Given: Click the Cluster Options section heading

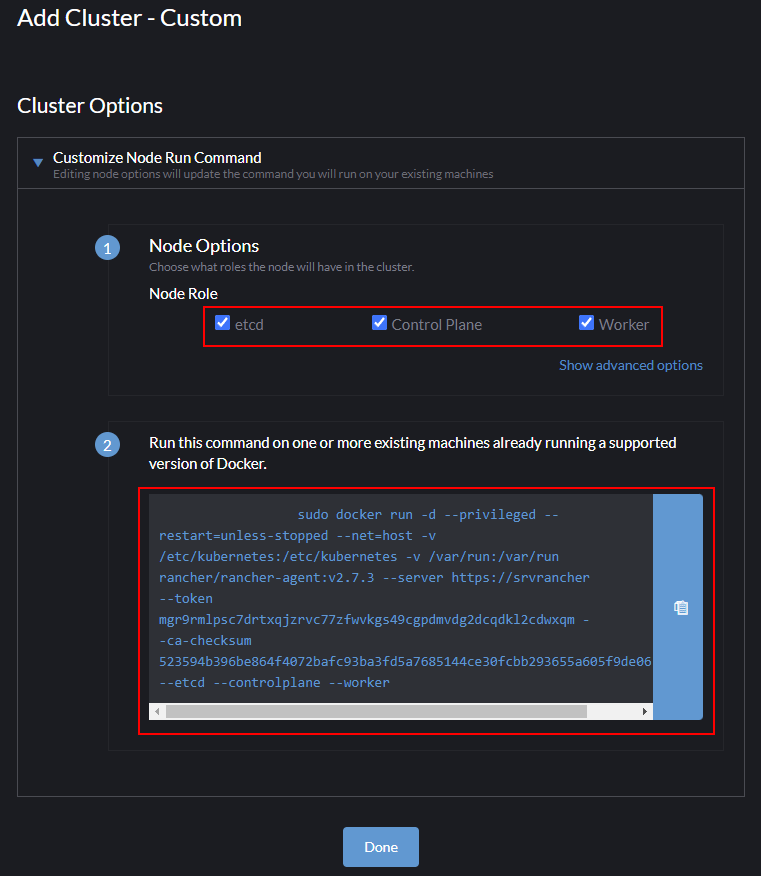Looking at the screenshot, I should [x=90, y=106].
